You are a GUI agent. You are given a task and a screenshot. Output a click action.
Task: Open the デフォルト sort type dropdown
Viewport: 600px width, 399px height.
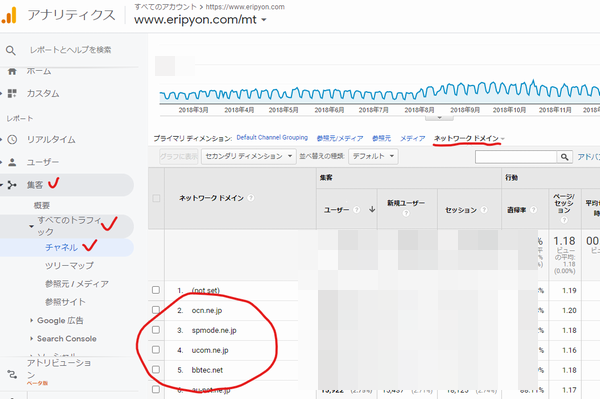point(373,156)
